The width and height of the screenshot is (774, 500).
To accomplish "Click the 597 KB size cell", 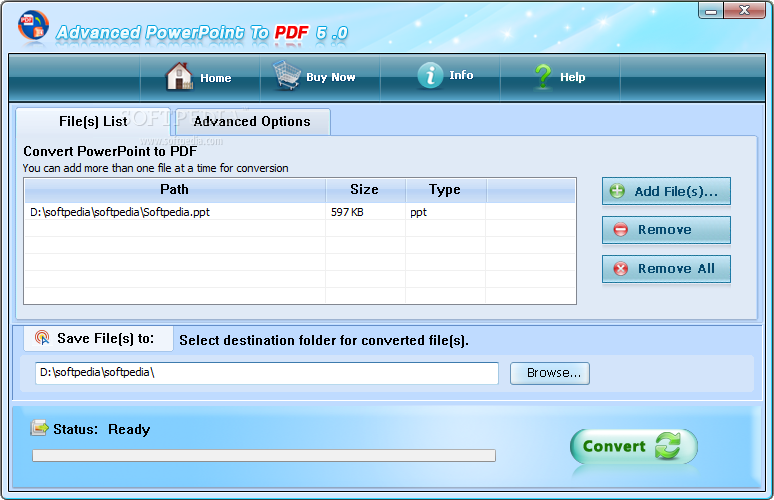I will coord(347,212).
